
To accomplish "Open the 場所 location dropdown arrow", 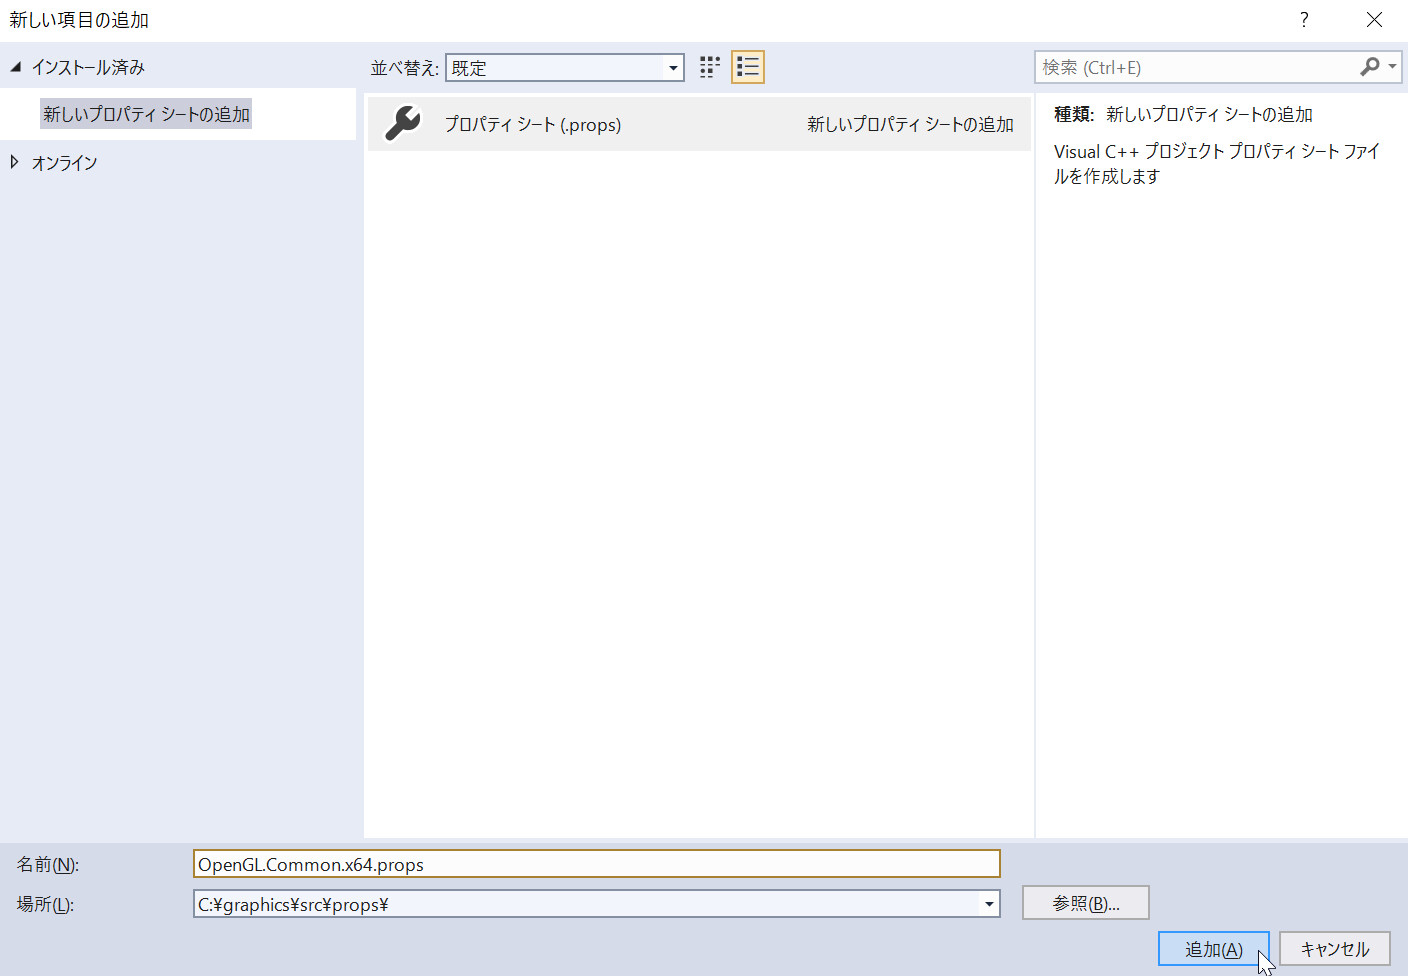I will (x=988, y=904).
